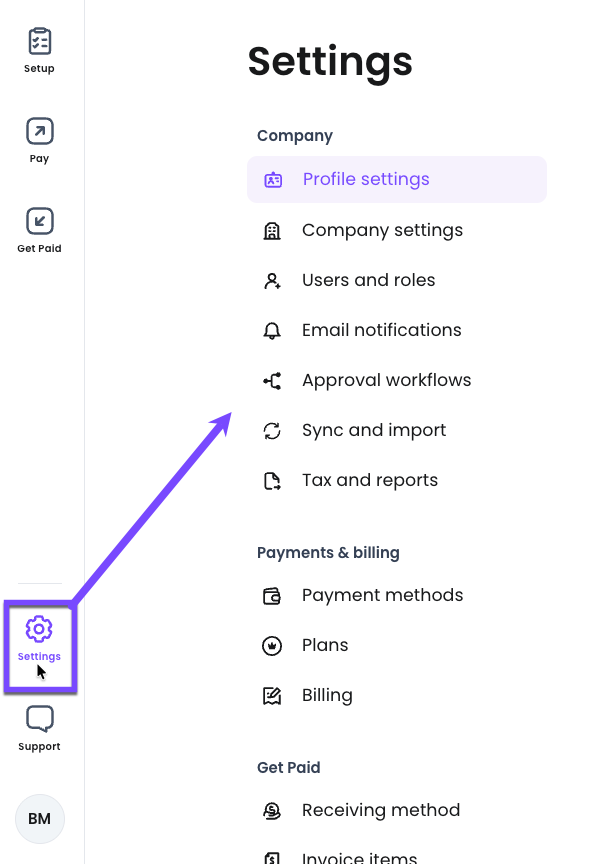615x864 pixels.
Task: Click the BM user avatar
Action: point(40,819)
